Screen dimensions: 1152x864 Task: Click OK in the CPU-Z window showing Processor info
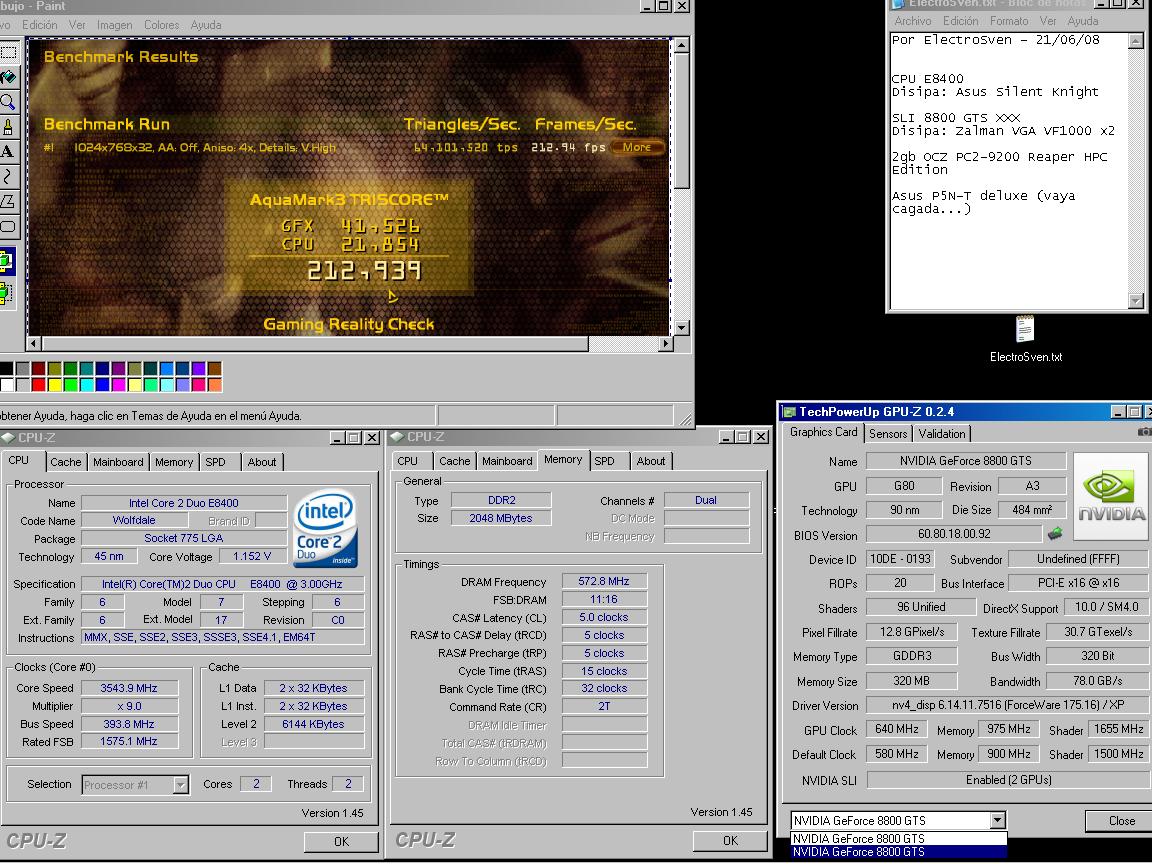click(x=341, y=841)
